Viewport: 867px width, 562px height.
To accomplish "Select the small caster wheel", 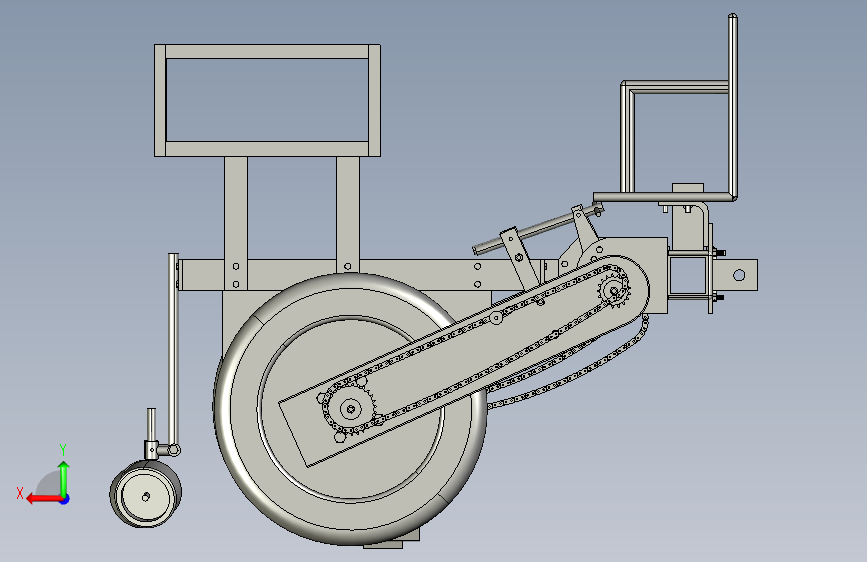I will (x=145, y=494).
